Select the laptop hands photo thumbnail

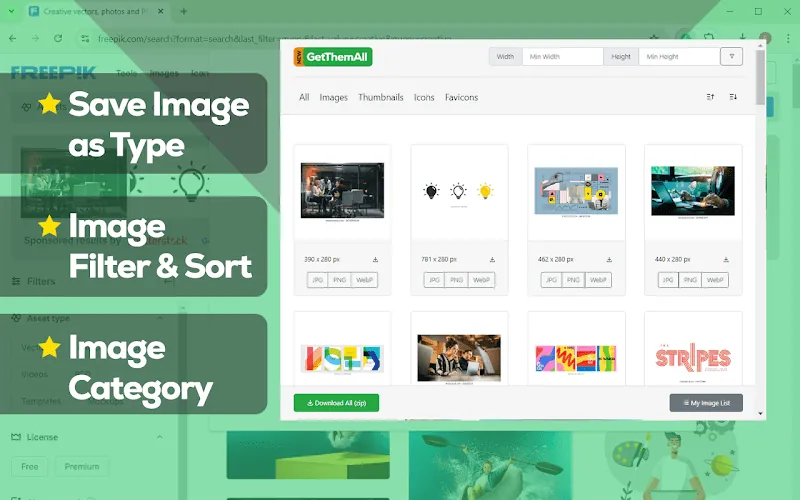693,191
